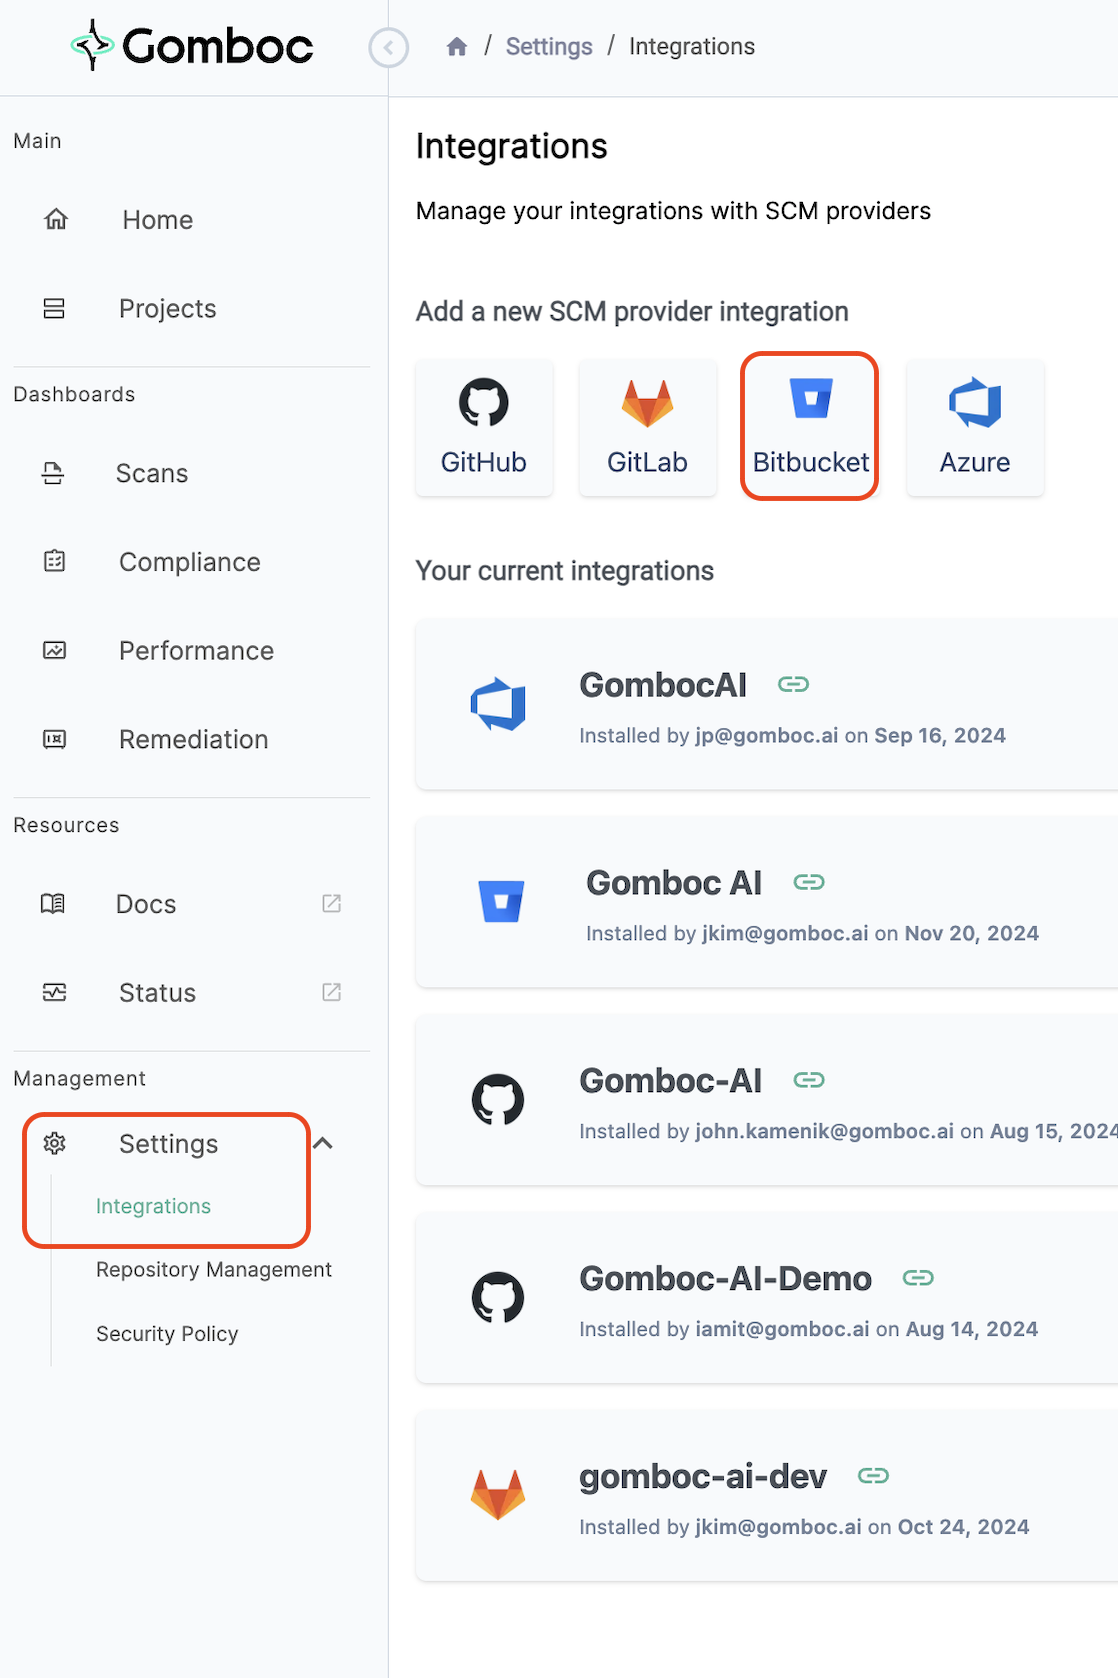Open the Status resource link

[158, 993]
